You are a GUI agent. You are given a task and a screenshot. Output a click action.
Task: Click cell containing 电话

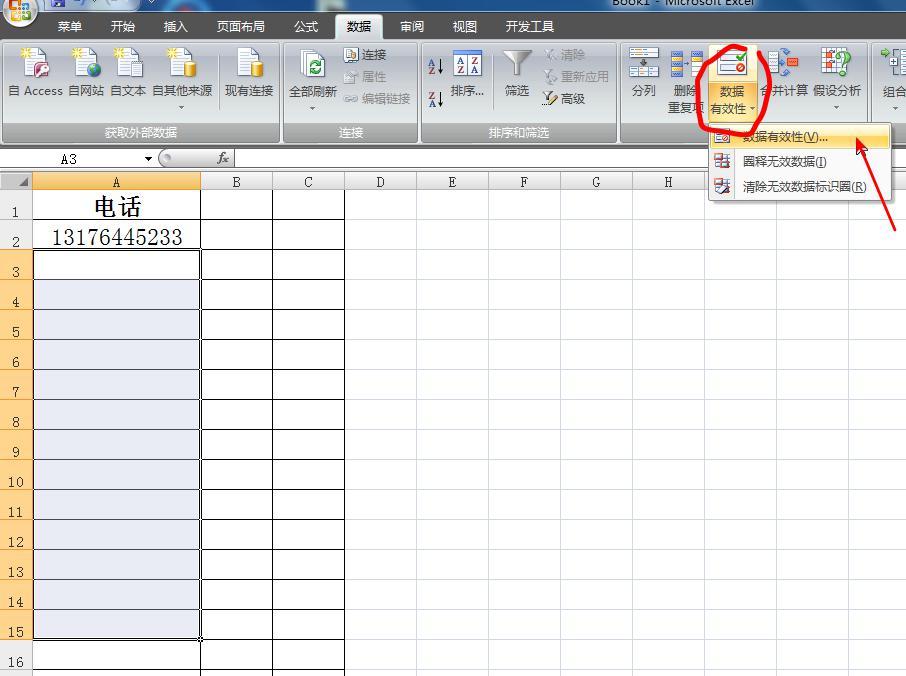tap(116, 205)
